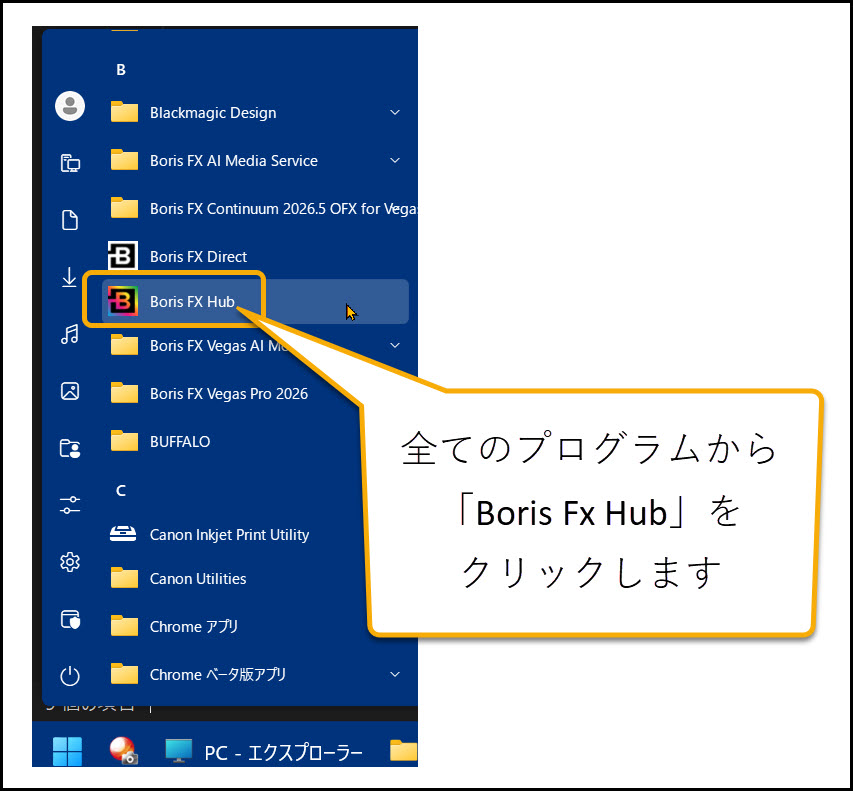Open the shield security icon in Start sidebar
The height and width of the screenshot is (791, 853).
70,619
